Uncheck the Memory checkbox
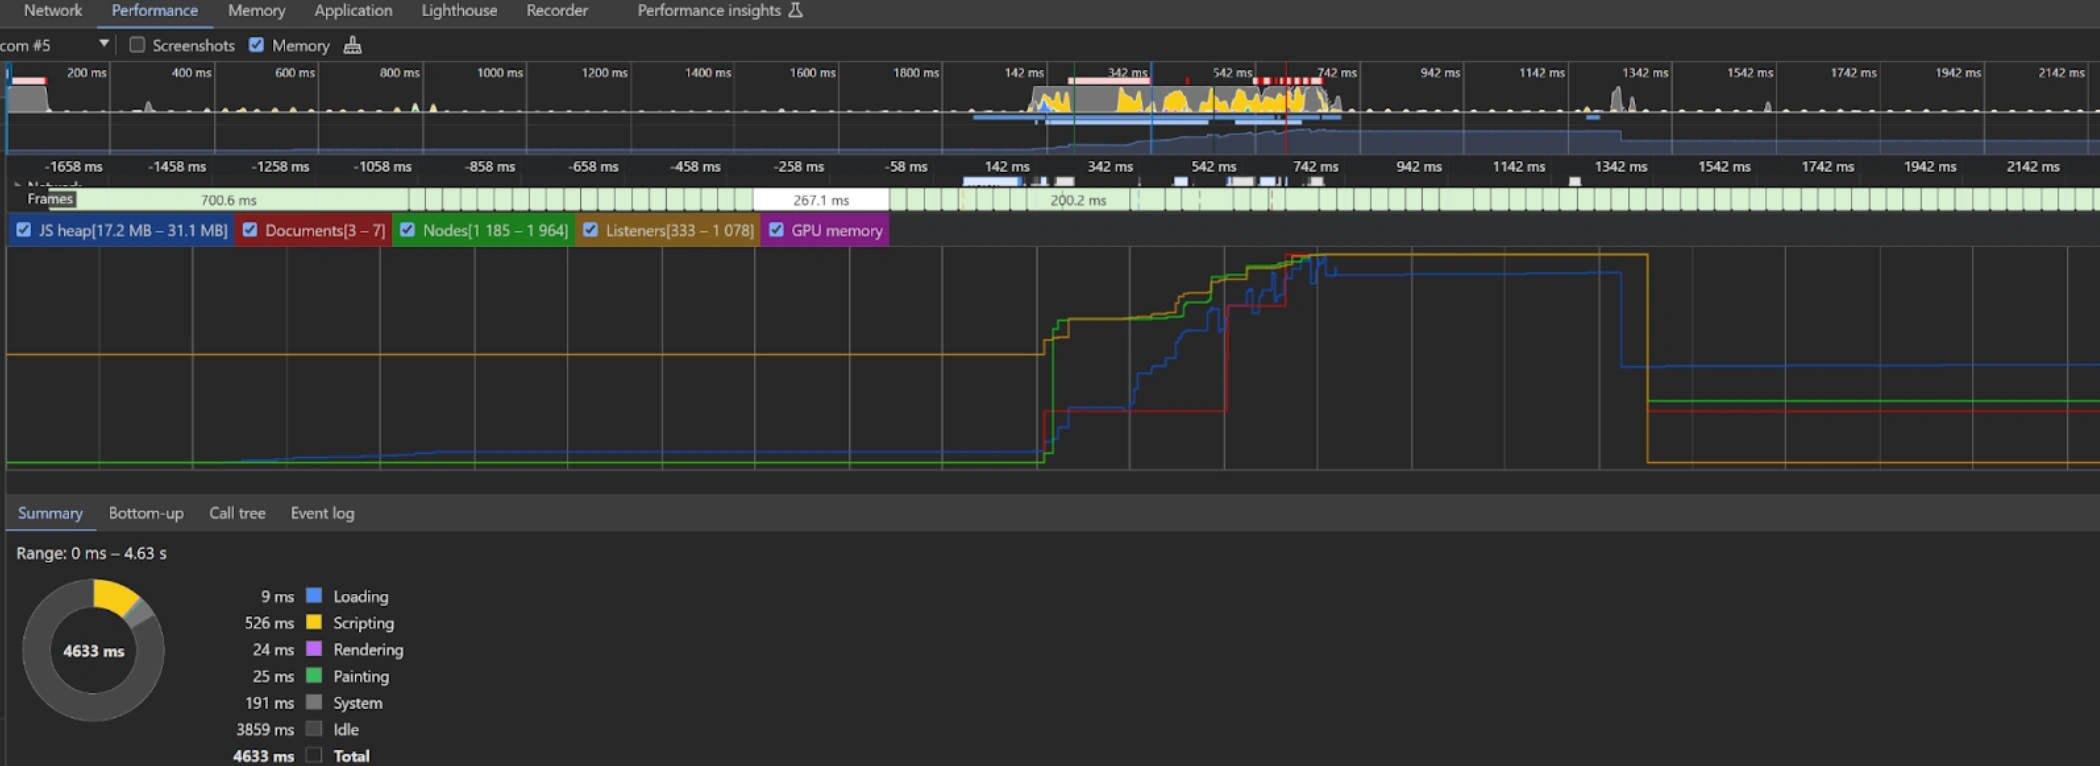The image size is (2100, 766). tap(257, 45)
